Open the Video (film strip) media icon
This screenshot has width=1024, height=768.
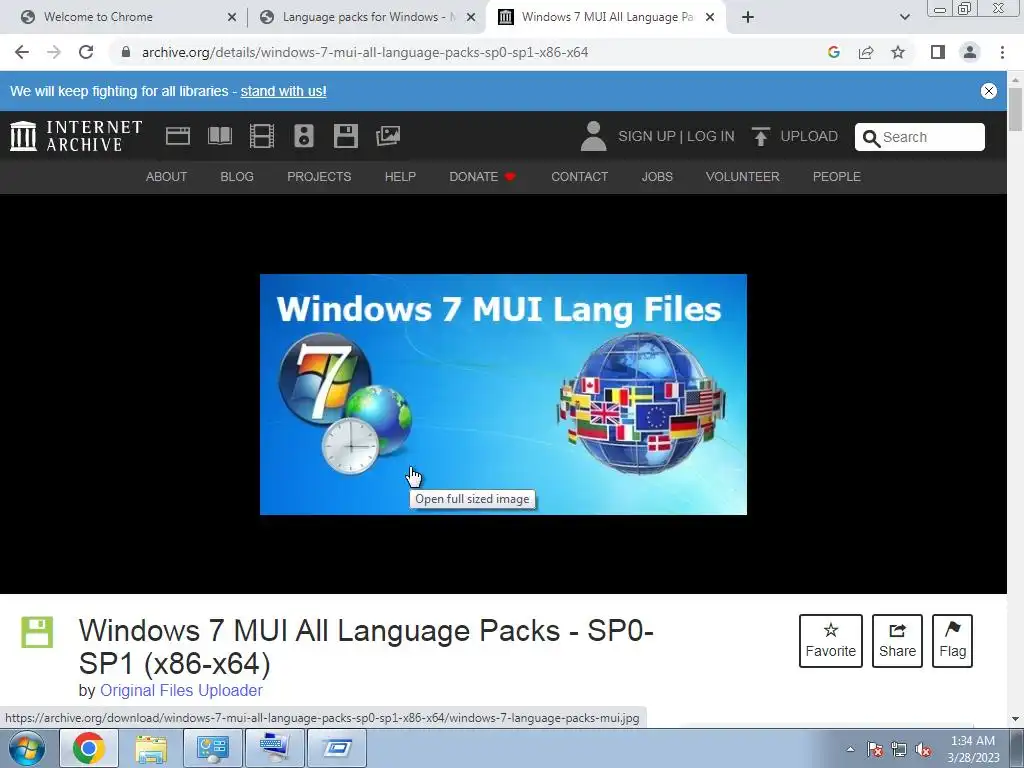coord(262,136)
